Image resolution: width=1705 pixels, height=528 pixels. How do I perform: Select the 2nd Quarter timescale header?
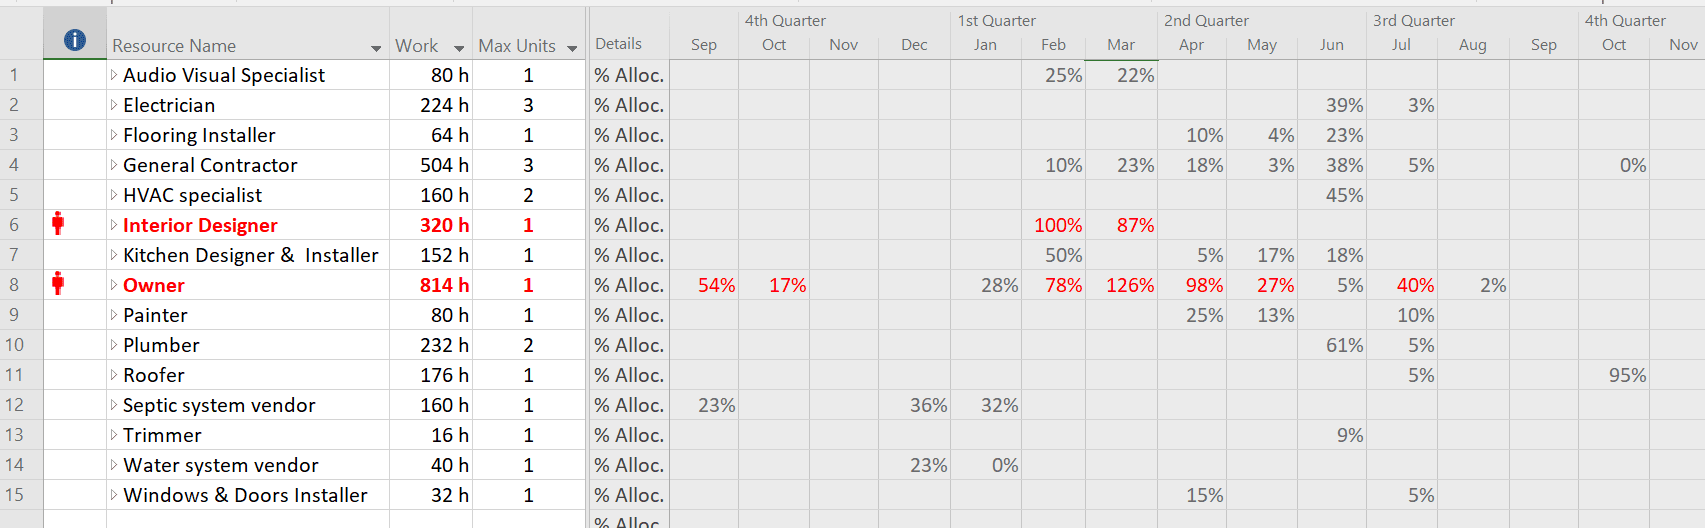tap(1206, 20)
